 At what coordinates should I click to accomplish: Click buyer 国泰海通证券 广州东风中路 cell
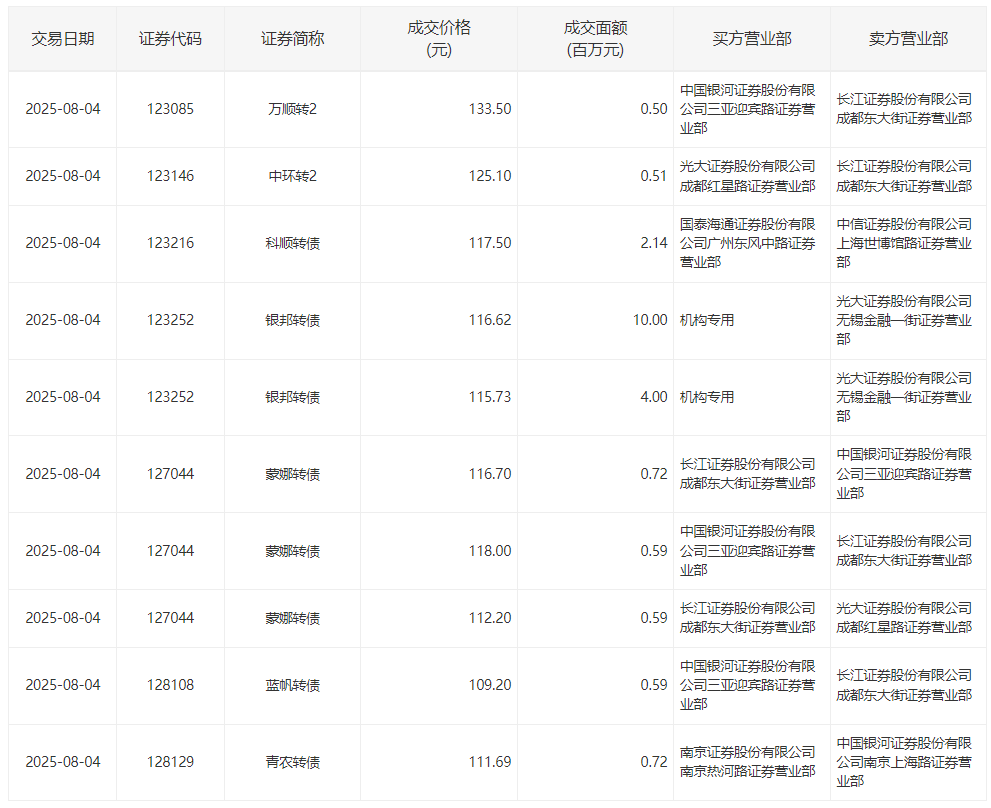748,243
